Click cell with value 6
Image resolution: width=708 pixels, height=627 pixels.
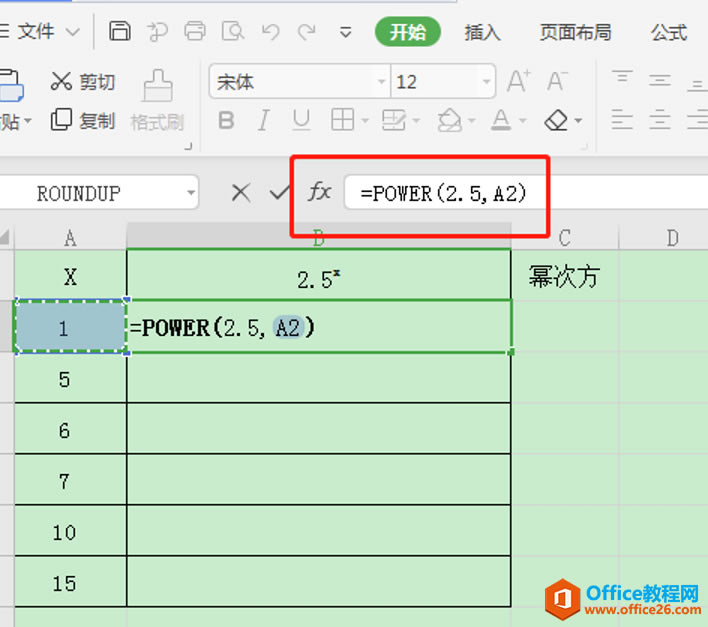[x=70, y=429]
